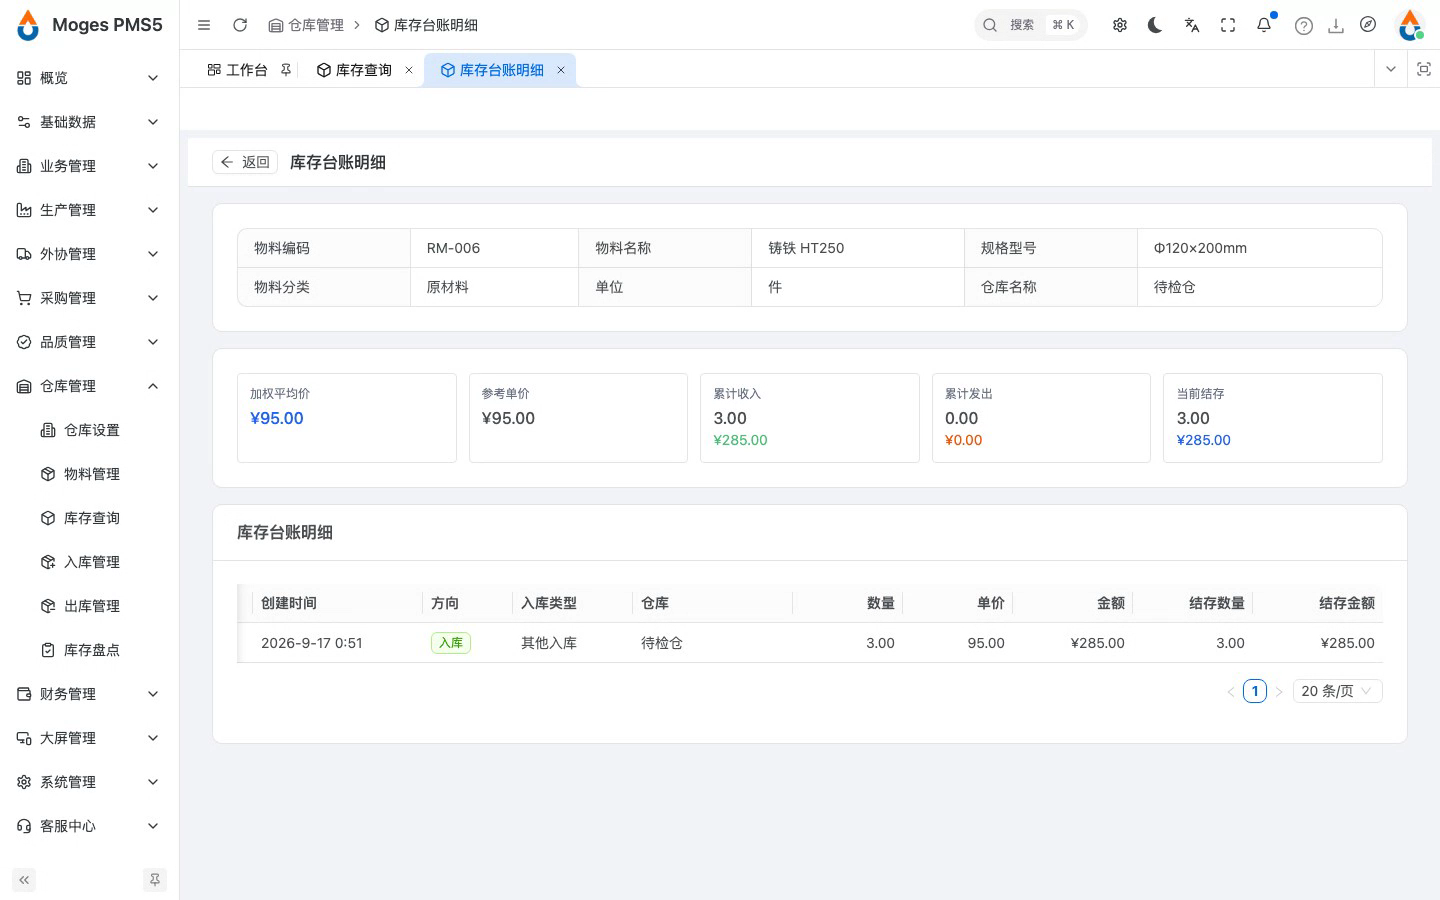This screenshot has width=1440, height=900.
Task: Click the download icon in header
Action: coord(1336,26)
